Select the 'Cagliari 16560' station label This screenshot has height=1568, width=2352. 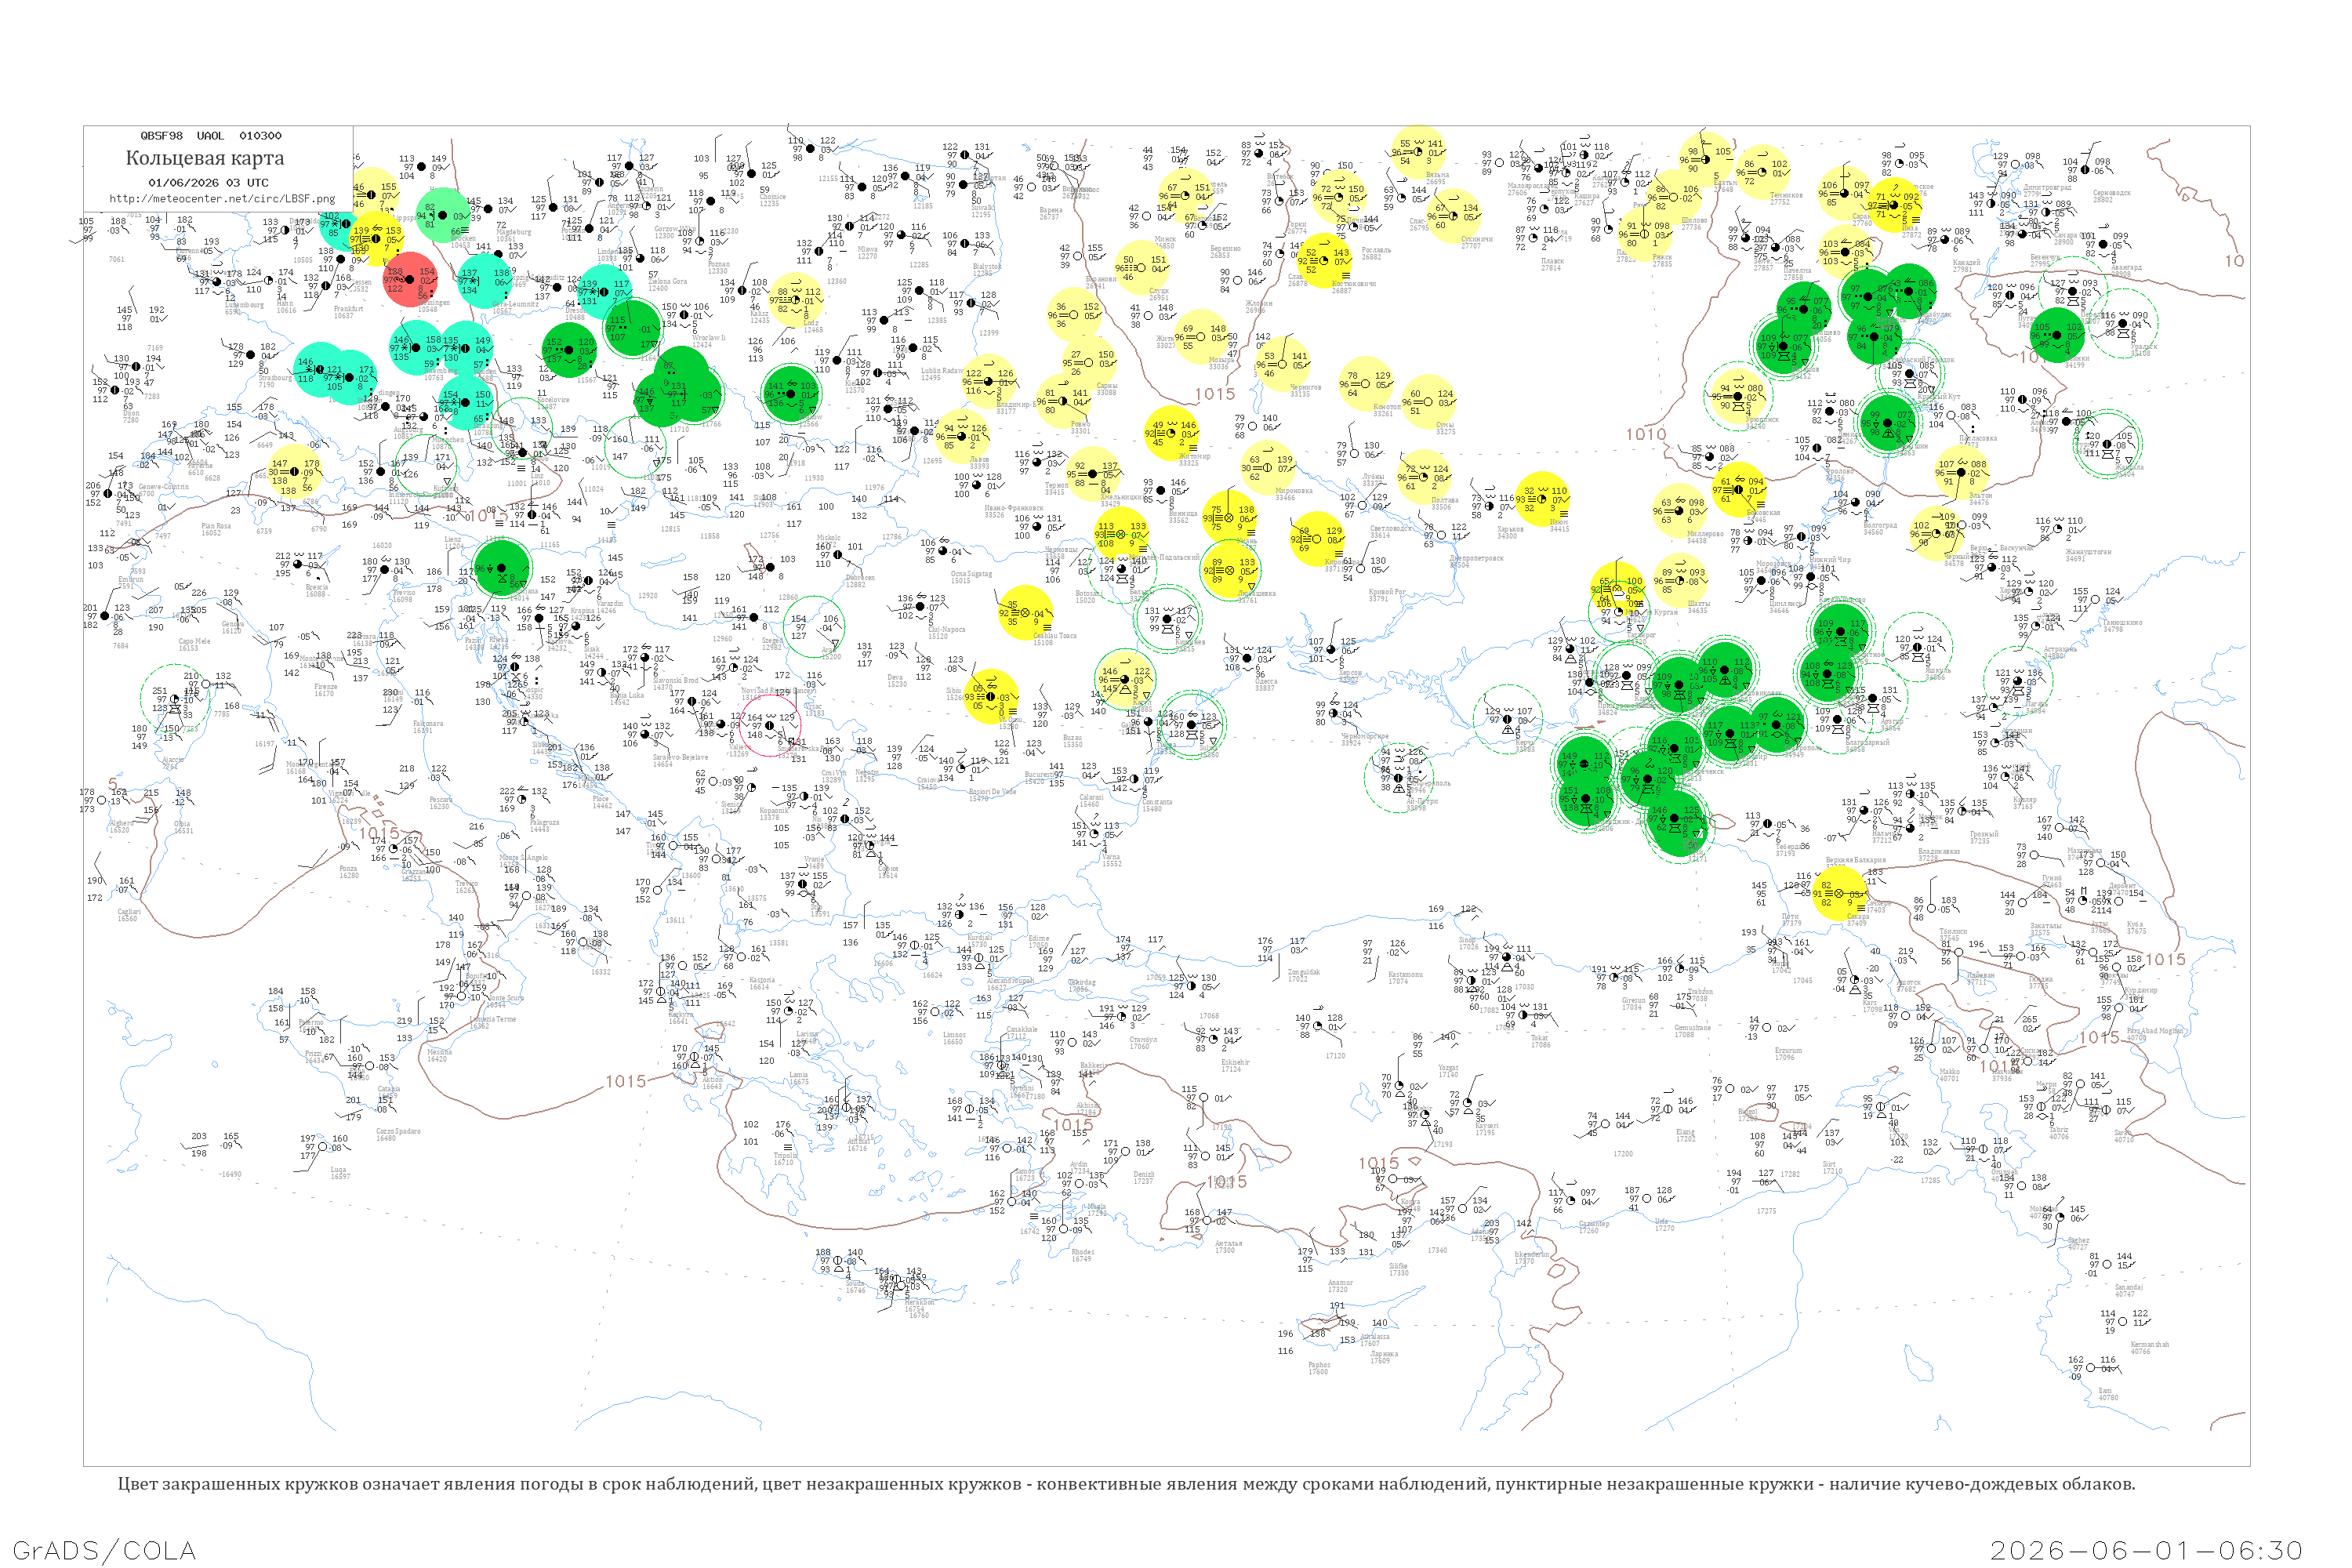tap(128, 915)
